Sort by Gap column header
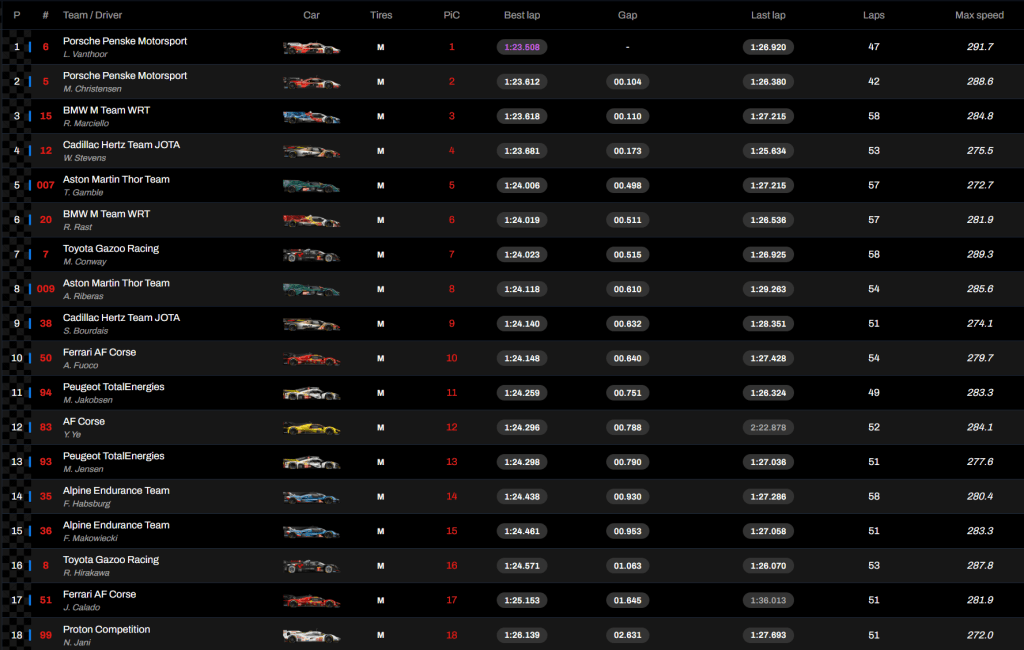 point(628,15)
